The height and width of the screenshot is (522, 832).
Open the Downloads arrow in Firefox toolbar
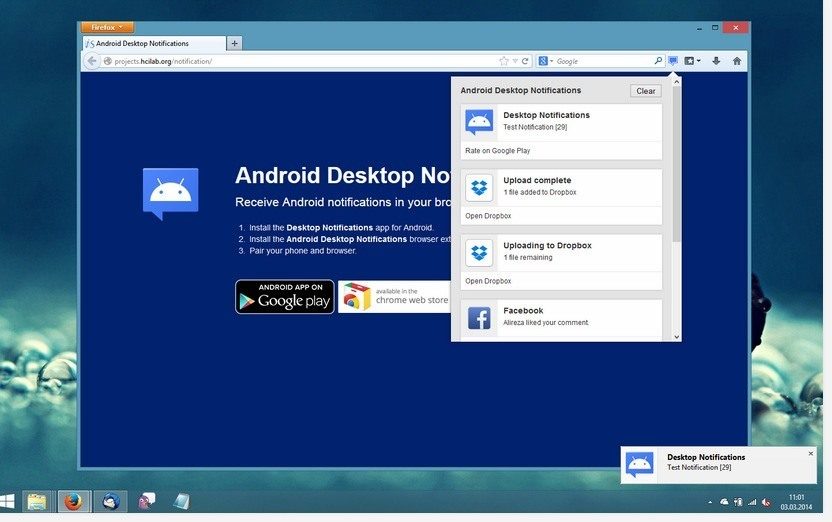click(716, 61)
